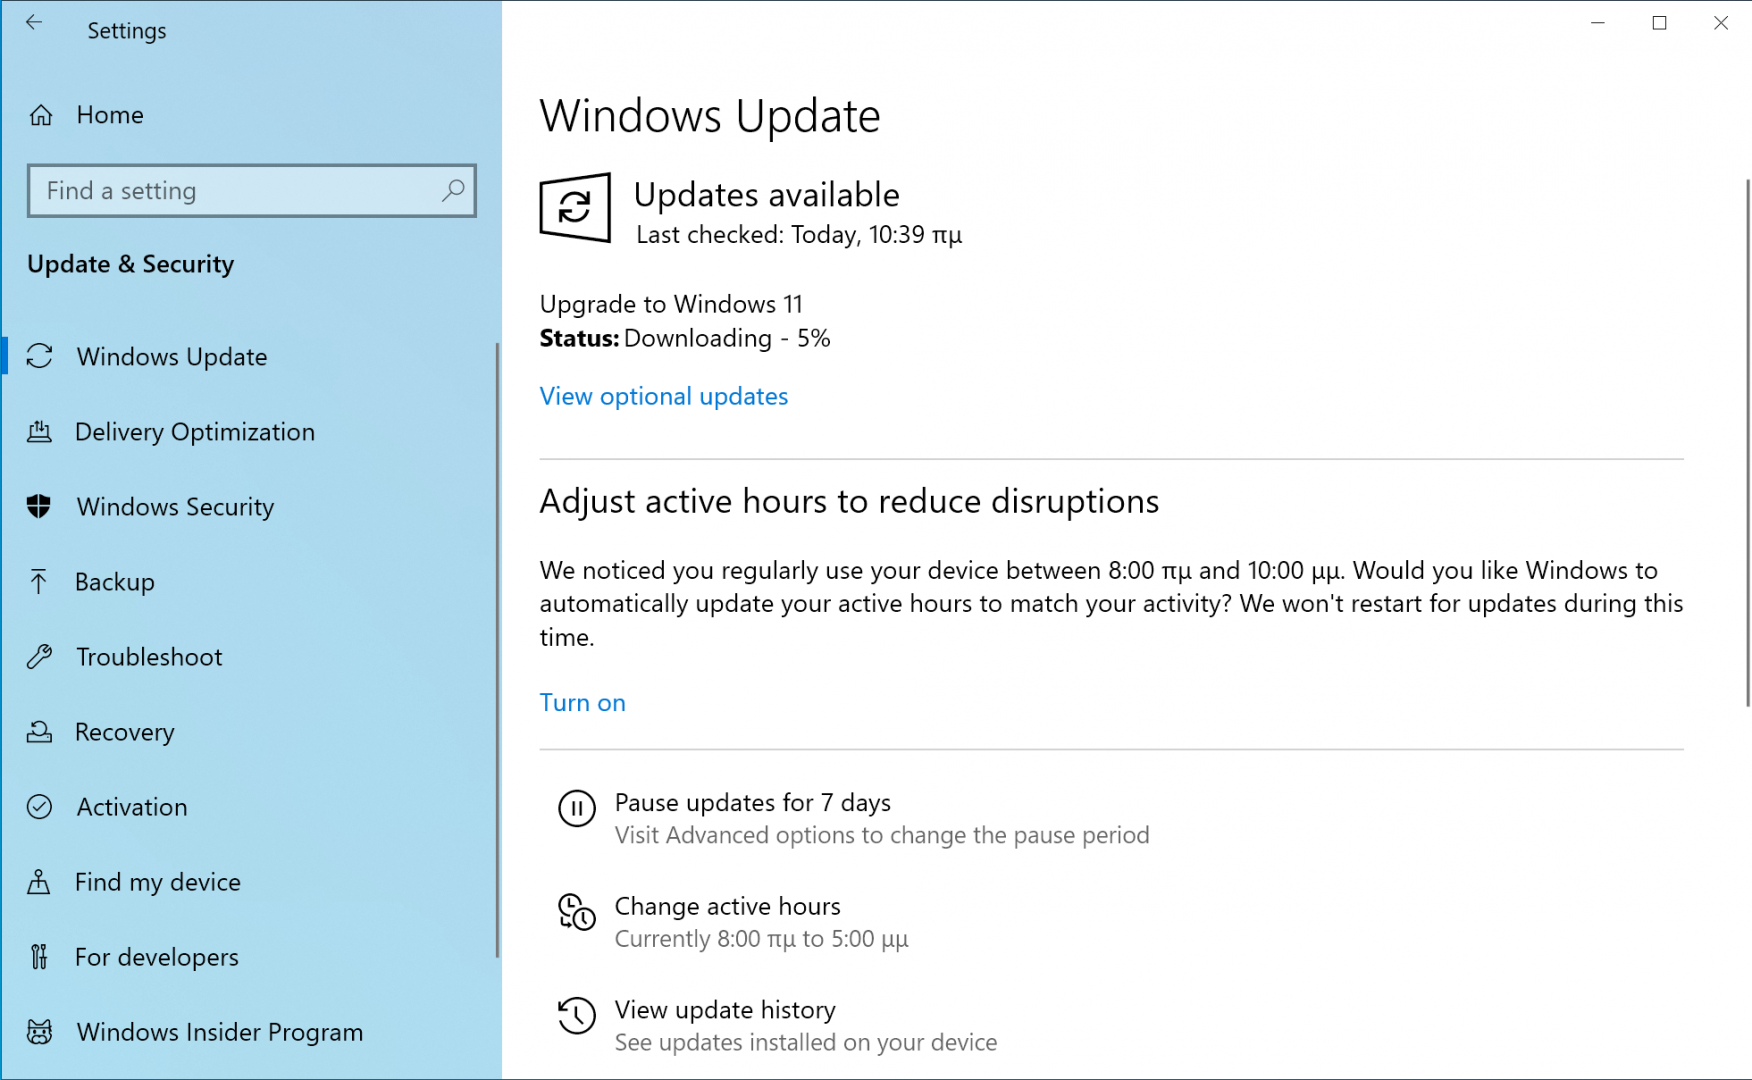The height and width of the screenshot is (1080, 1752).
Task: Click the Last checked time text
Action: 799,235
